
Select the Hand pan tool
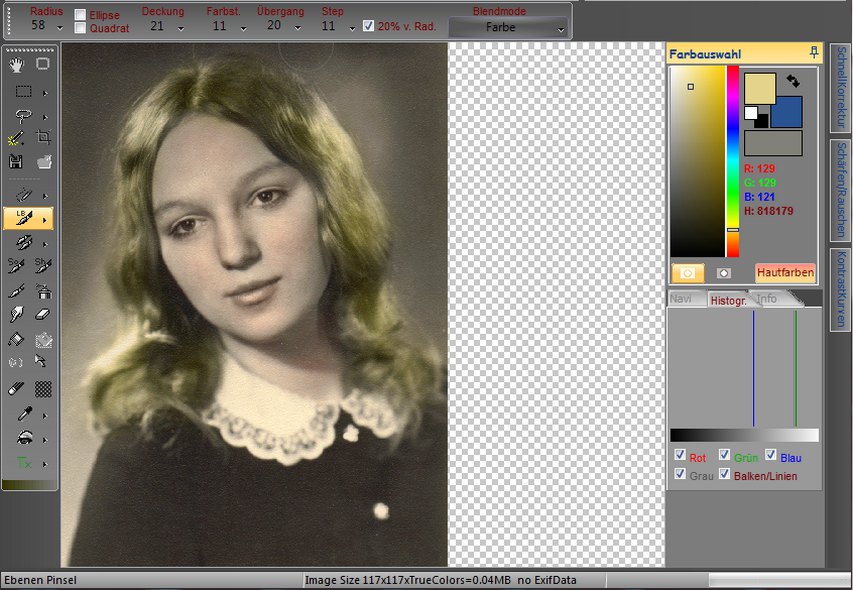[17, 64]
